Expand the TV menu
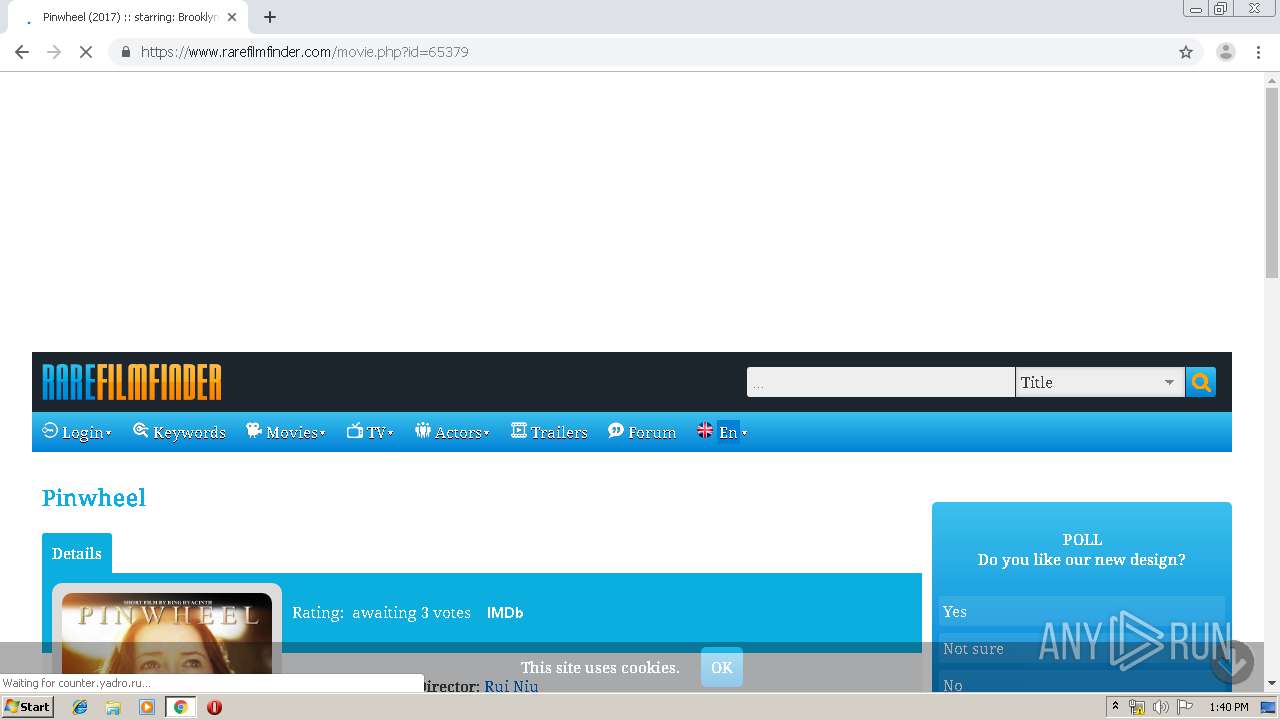Viewport: 1280px width, 720px height. (x=370, y=432)
